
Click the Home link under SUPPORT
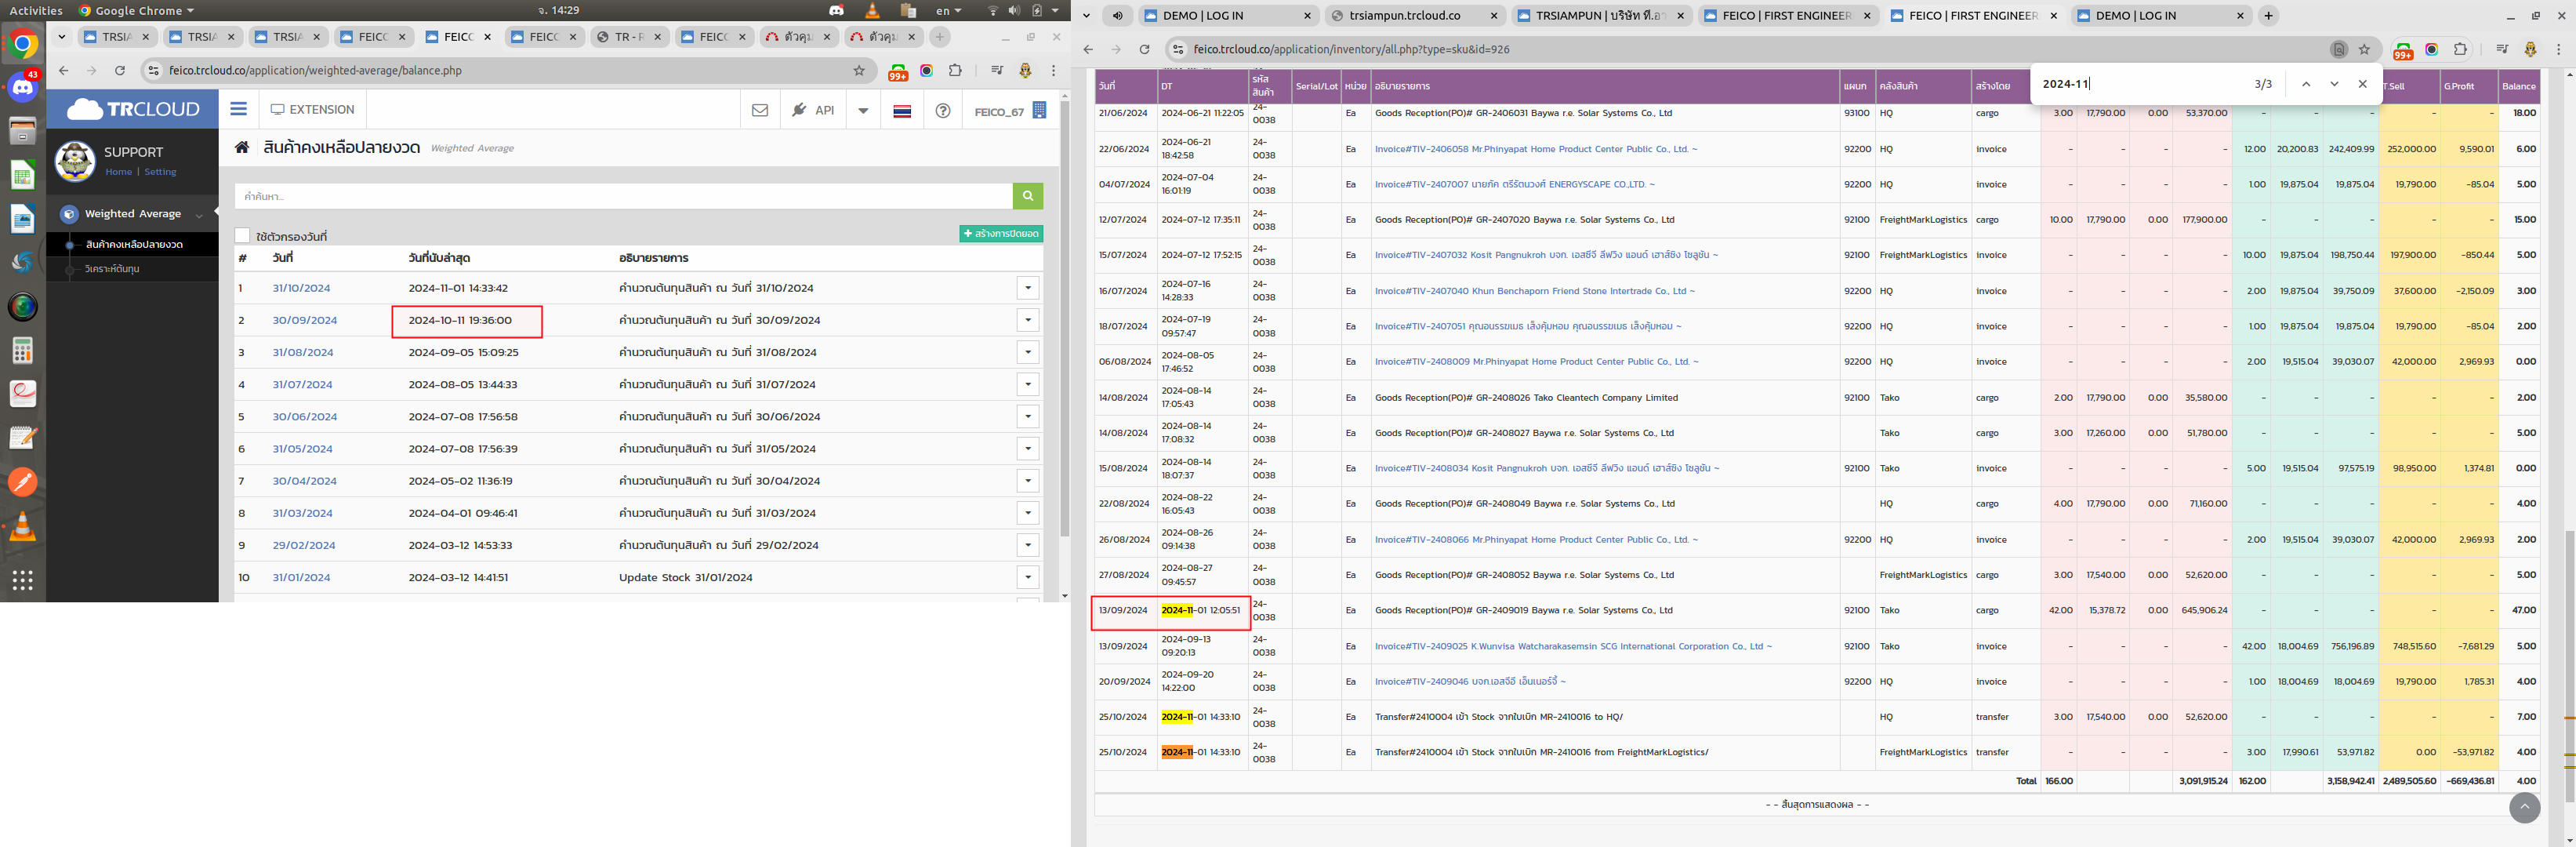(119, 172)
